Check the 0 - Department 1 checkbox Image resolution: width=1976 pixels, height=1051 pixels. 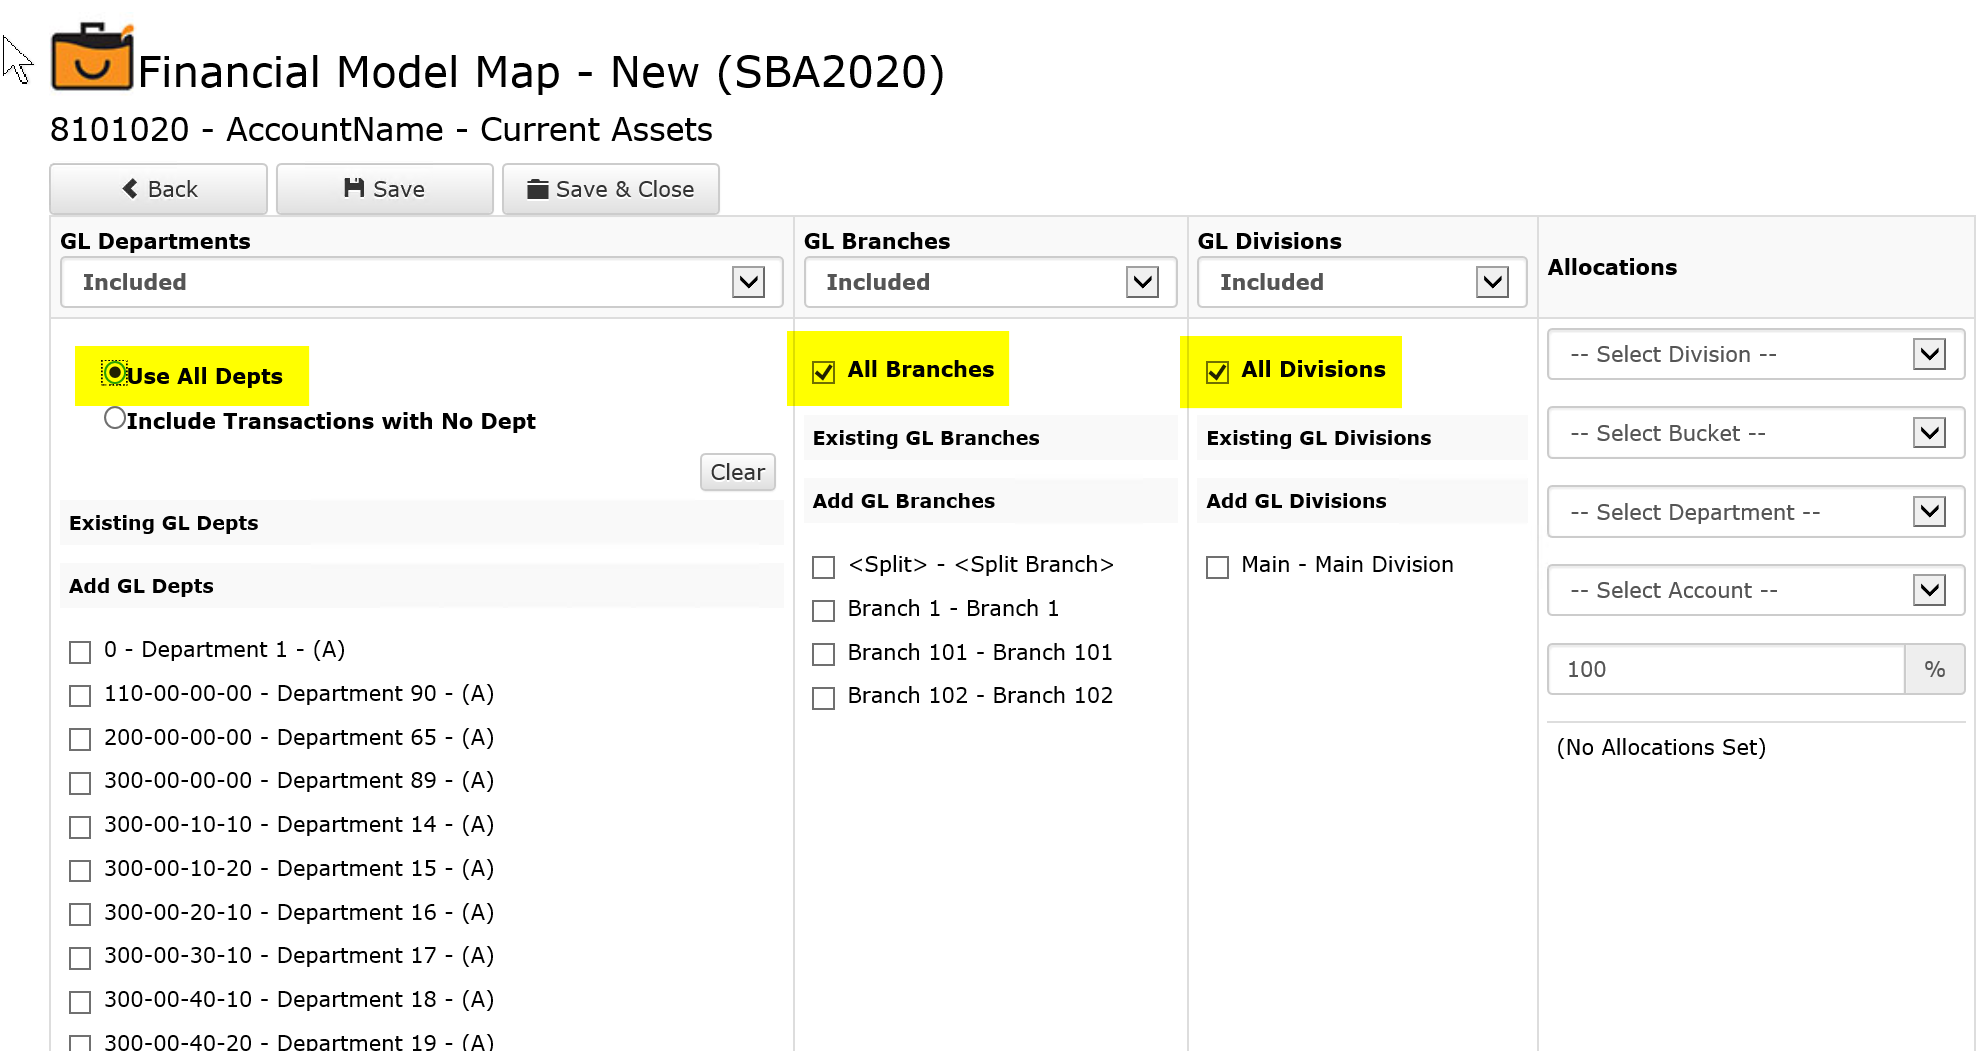click(80, 652)
